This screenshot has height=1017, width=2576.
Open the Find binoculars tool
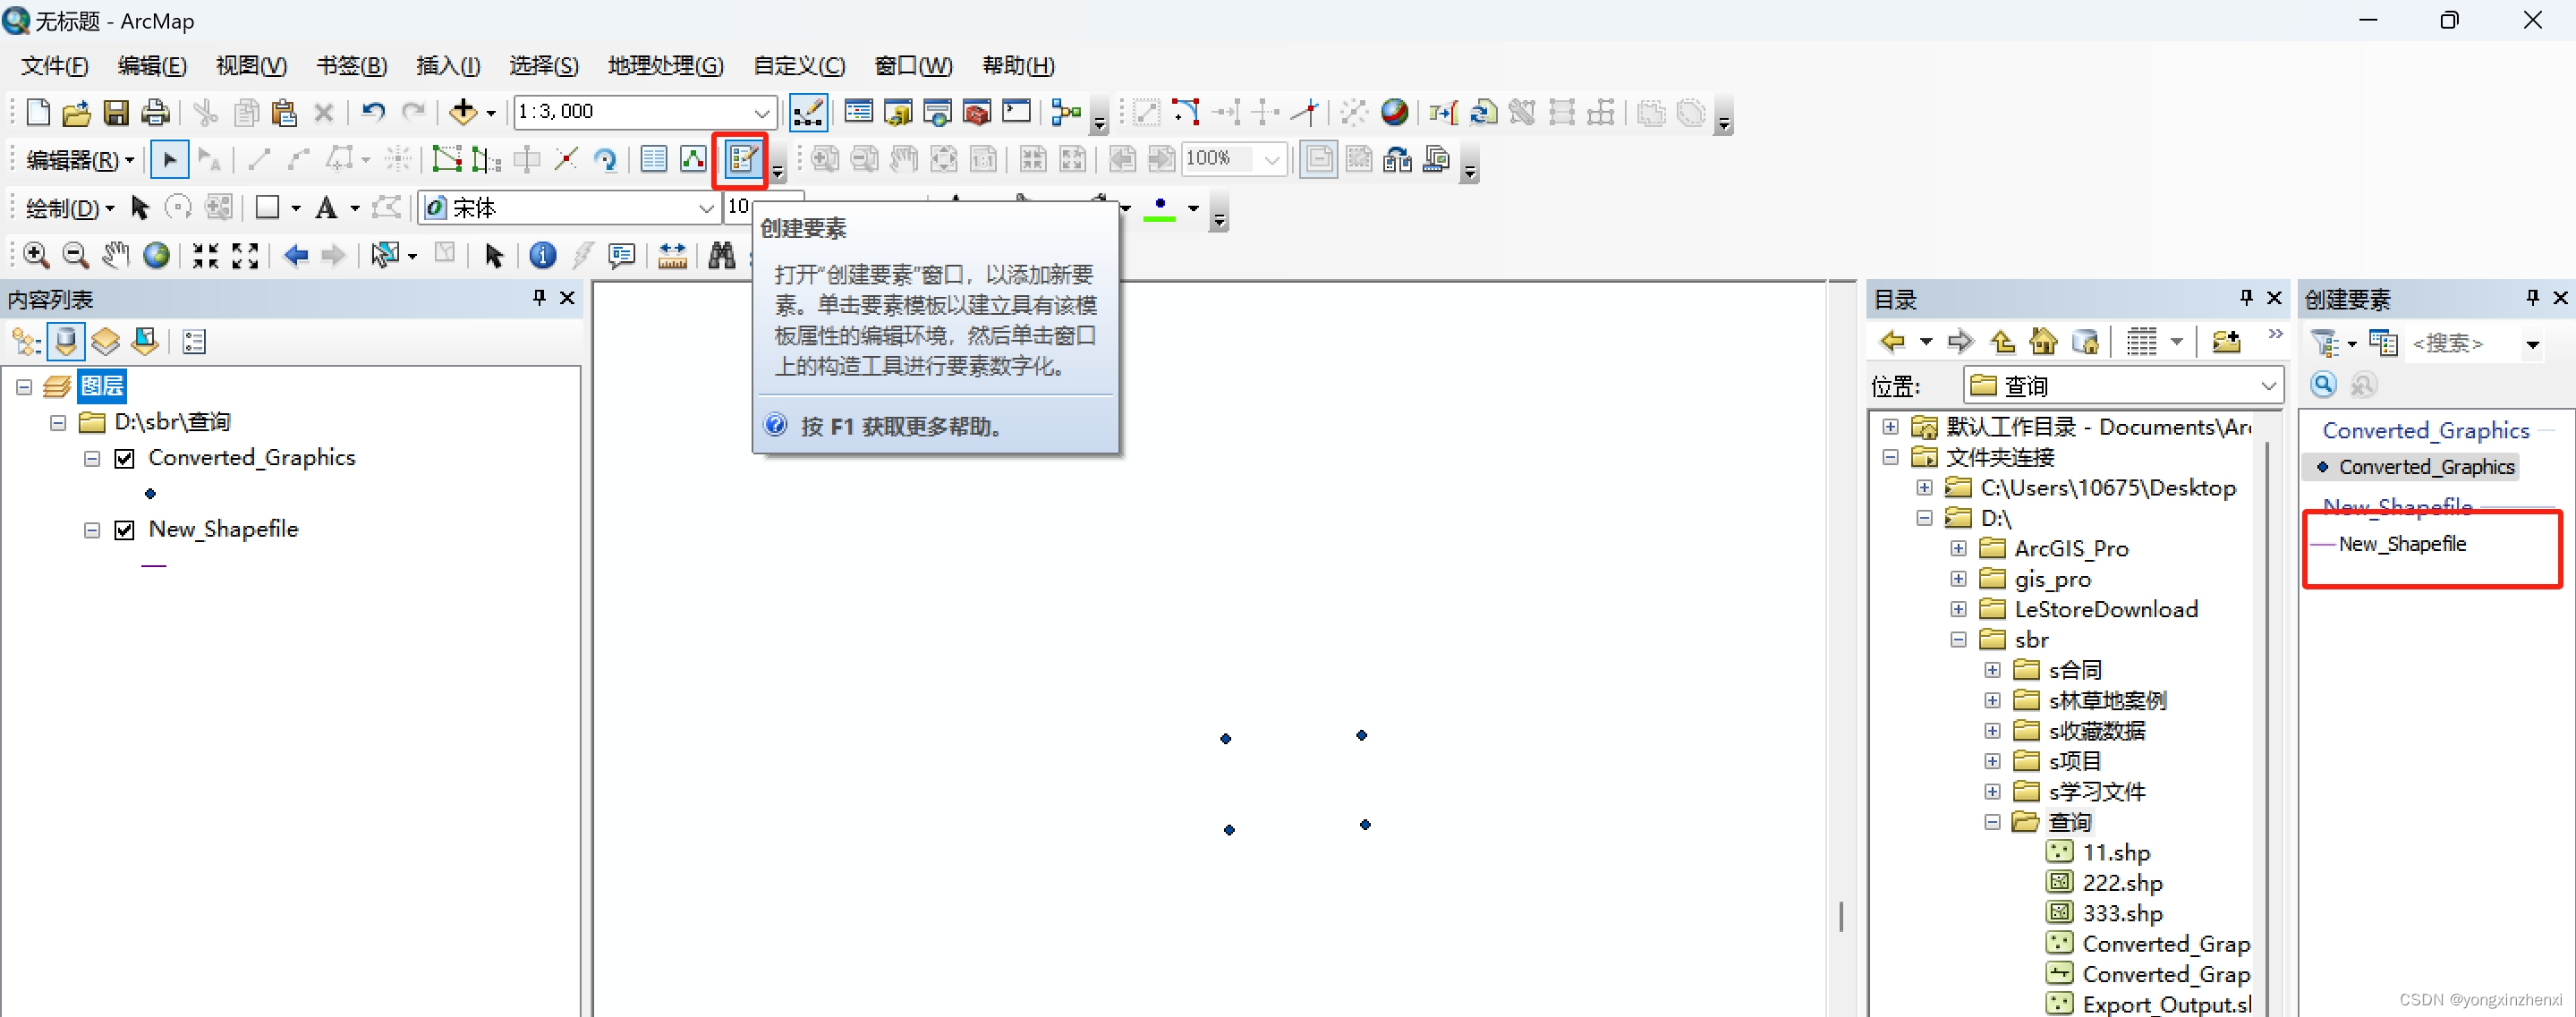click(x=721, y=256)
